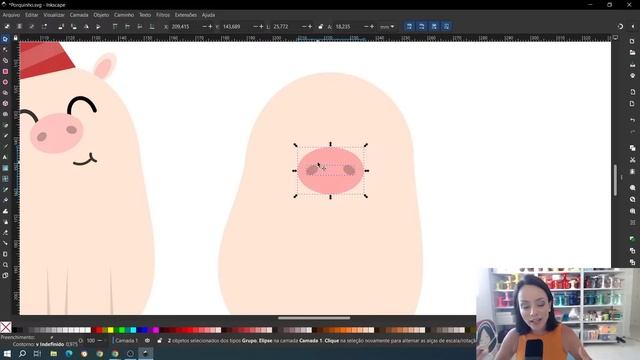Select the Selector arrow tool
The width and height of the screenshot is (640, 360).
(5, 39)
